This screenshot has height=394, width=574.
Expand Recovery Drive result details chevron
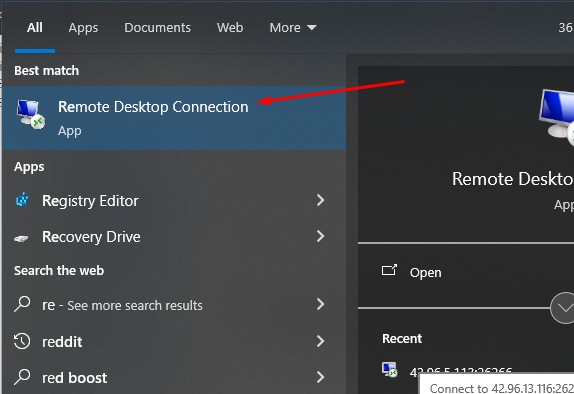click(x=320, y=236)
